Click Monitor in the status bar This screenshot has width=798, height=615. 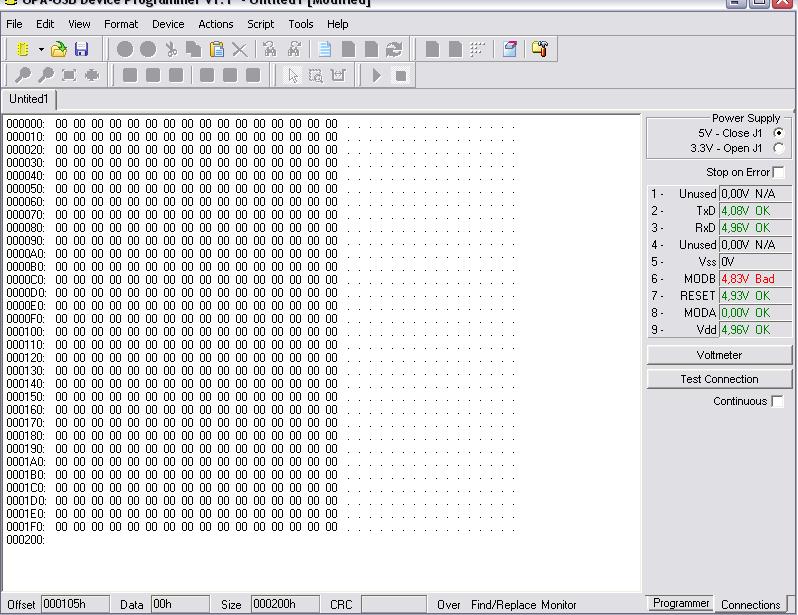(x=558, y=605)
